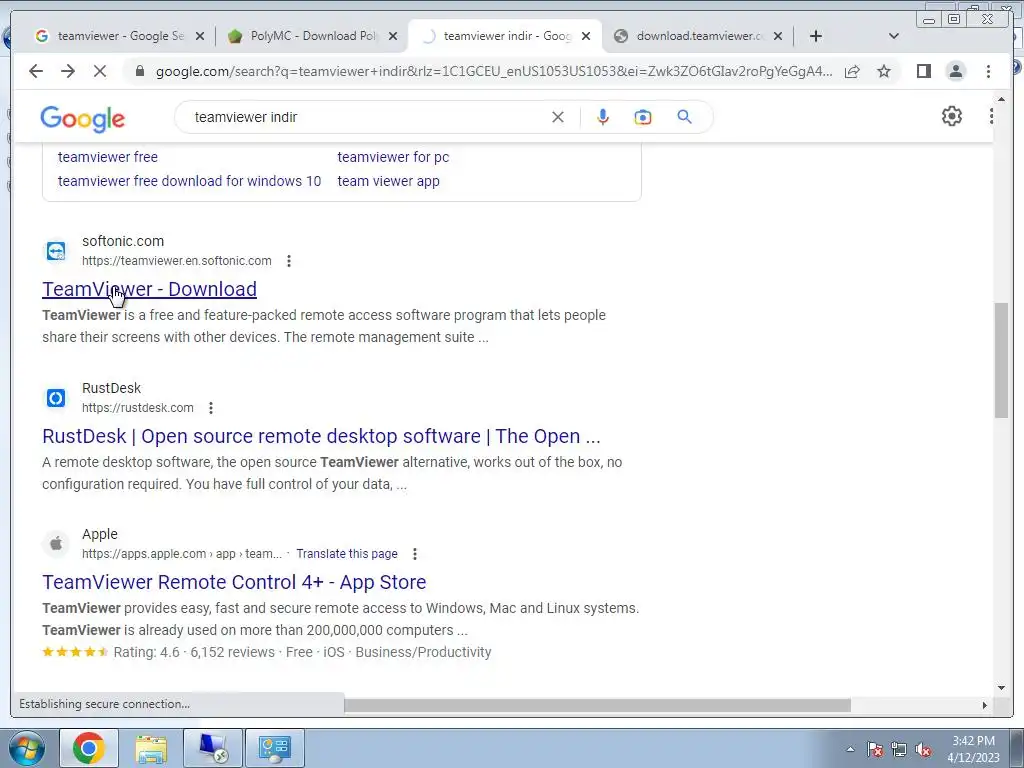This screenshot has width=1024, height=768.
Task: Open options for Apple result
Action: coord(415,554)
